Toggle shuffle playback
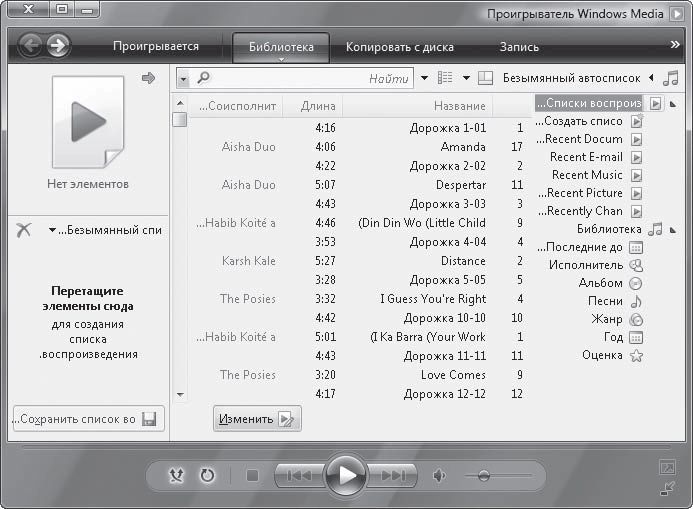This screenshot has height=509, width=693. point(176,475)
